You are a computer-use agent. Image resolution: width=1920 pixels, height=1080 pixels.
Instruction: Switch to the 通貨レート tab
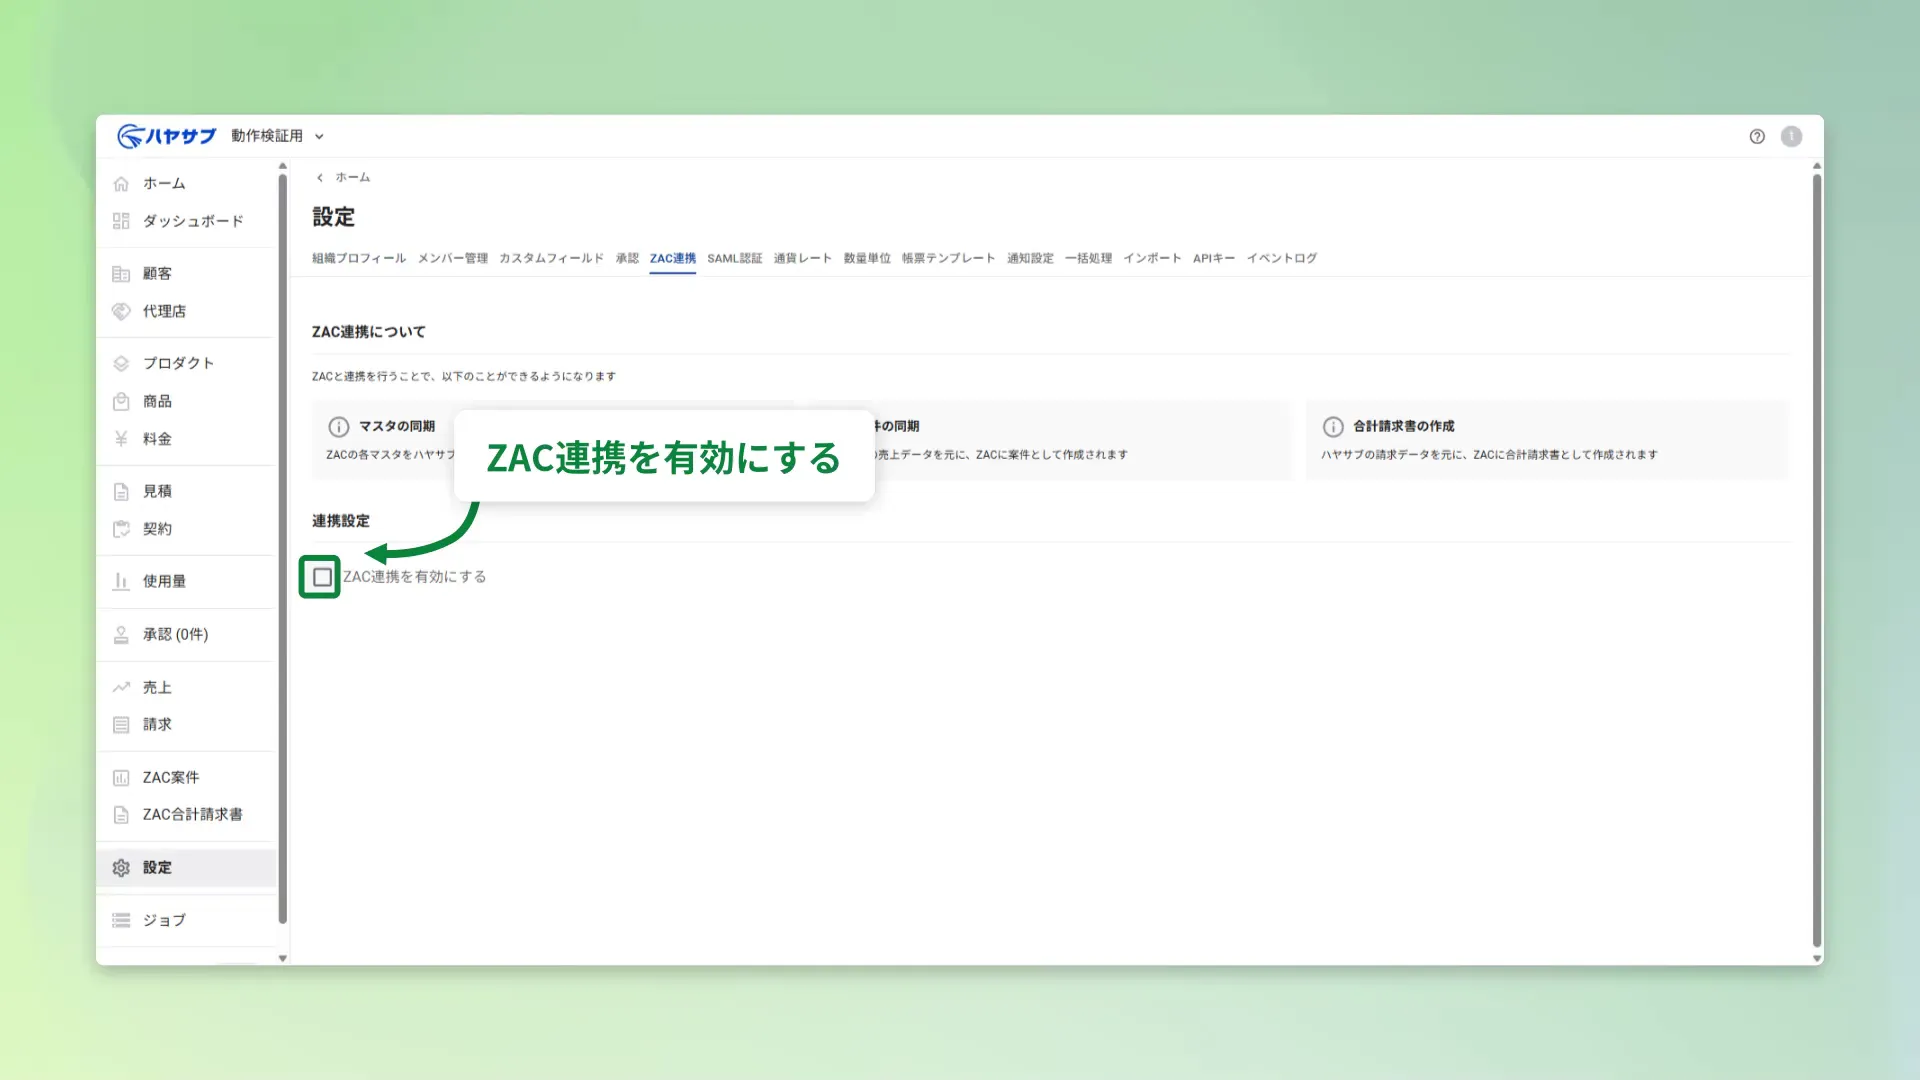point(803,258)
